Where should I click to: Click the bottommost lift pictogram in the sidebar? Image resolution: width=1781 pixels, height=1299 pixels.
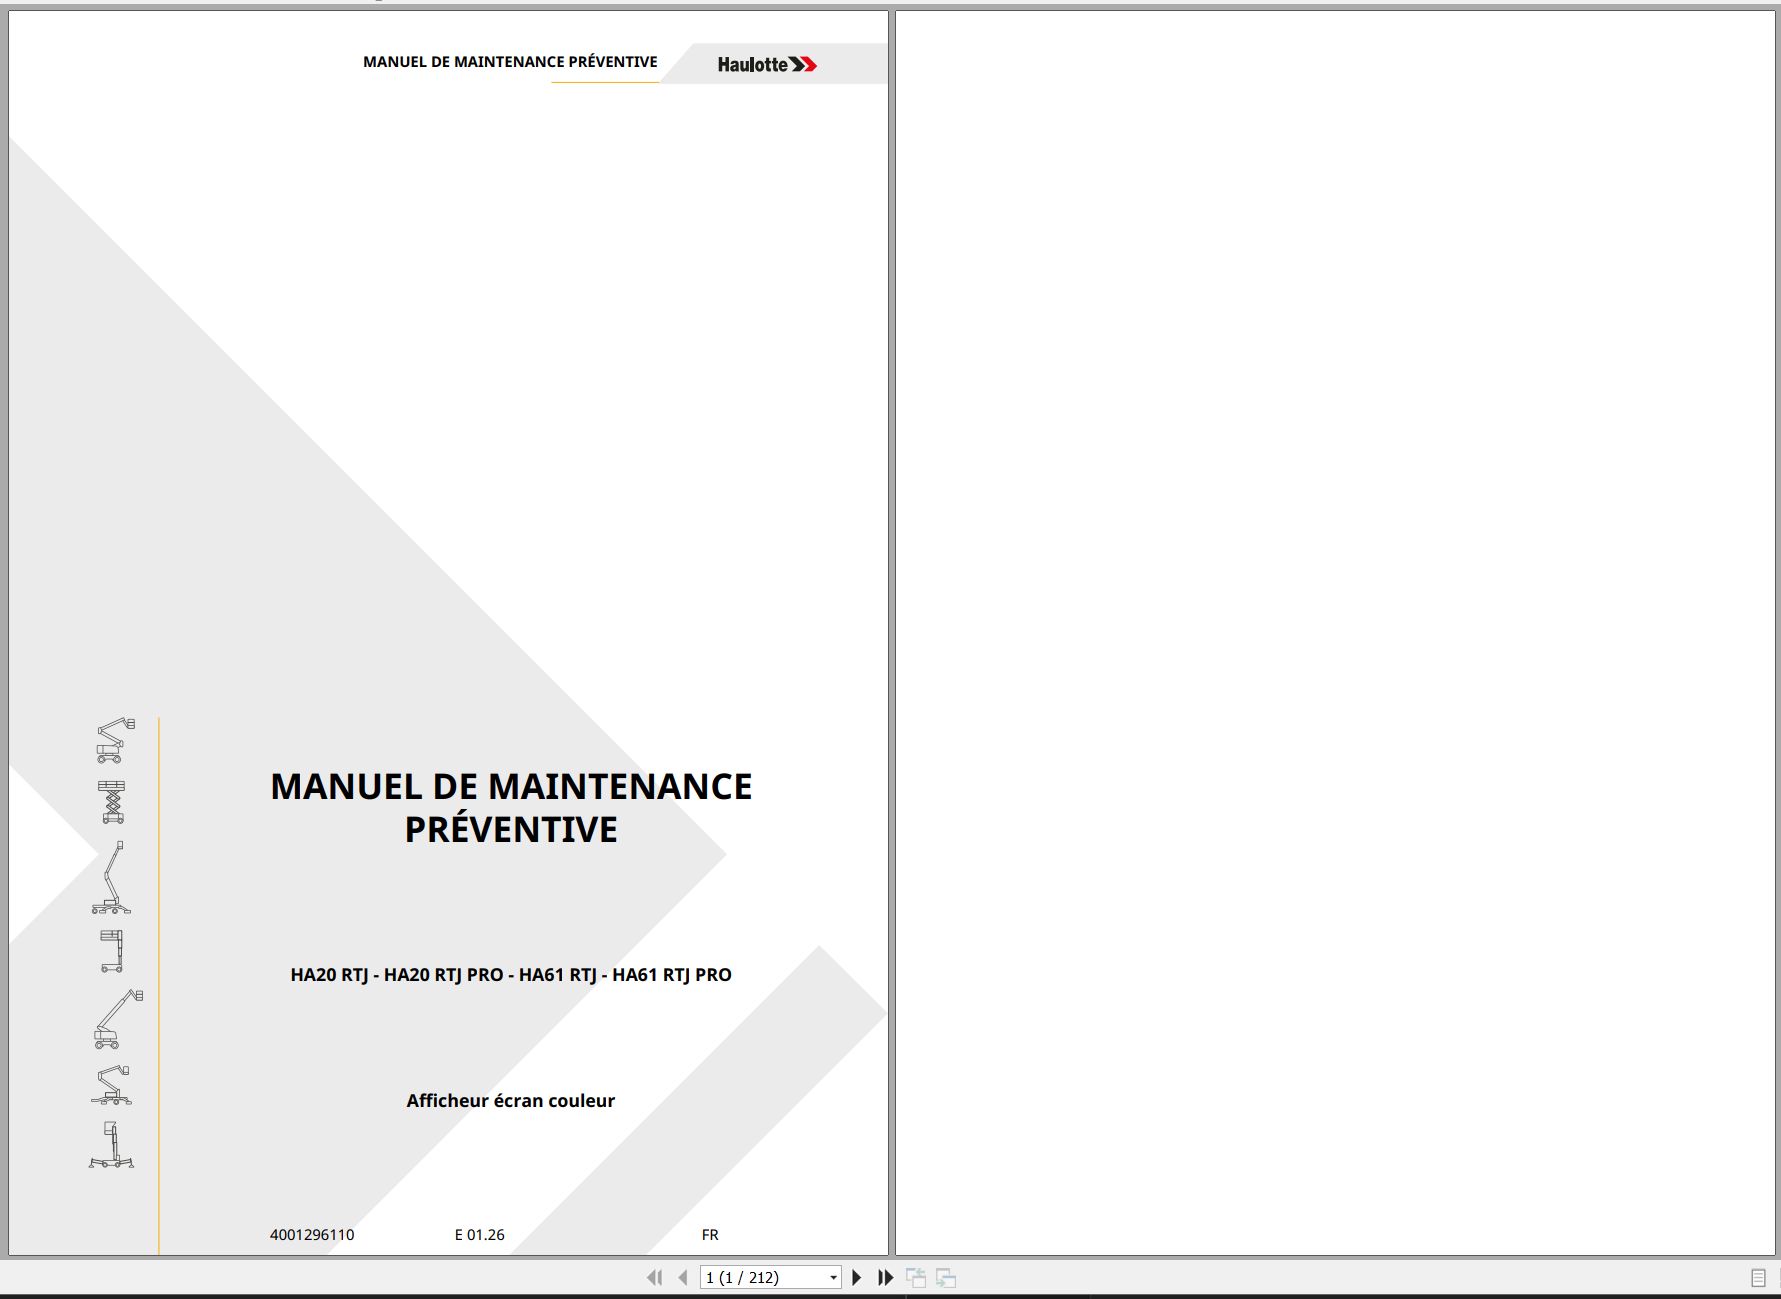click(111, 1145)
